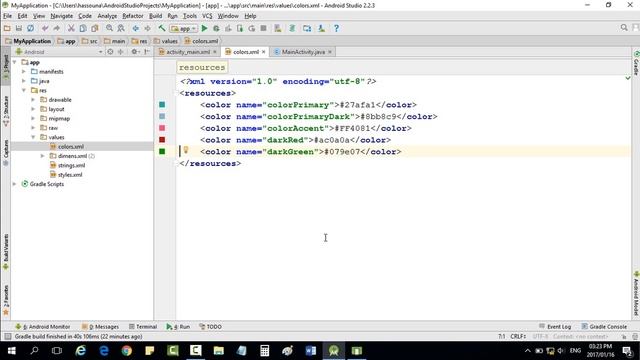Open Chrome from the Windows taskbar
This screenshot has height=360, width=640.
[127, 351]
